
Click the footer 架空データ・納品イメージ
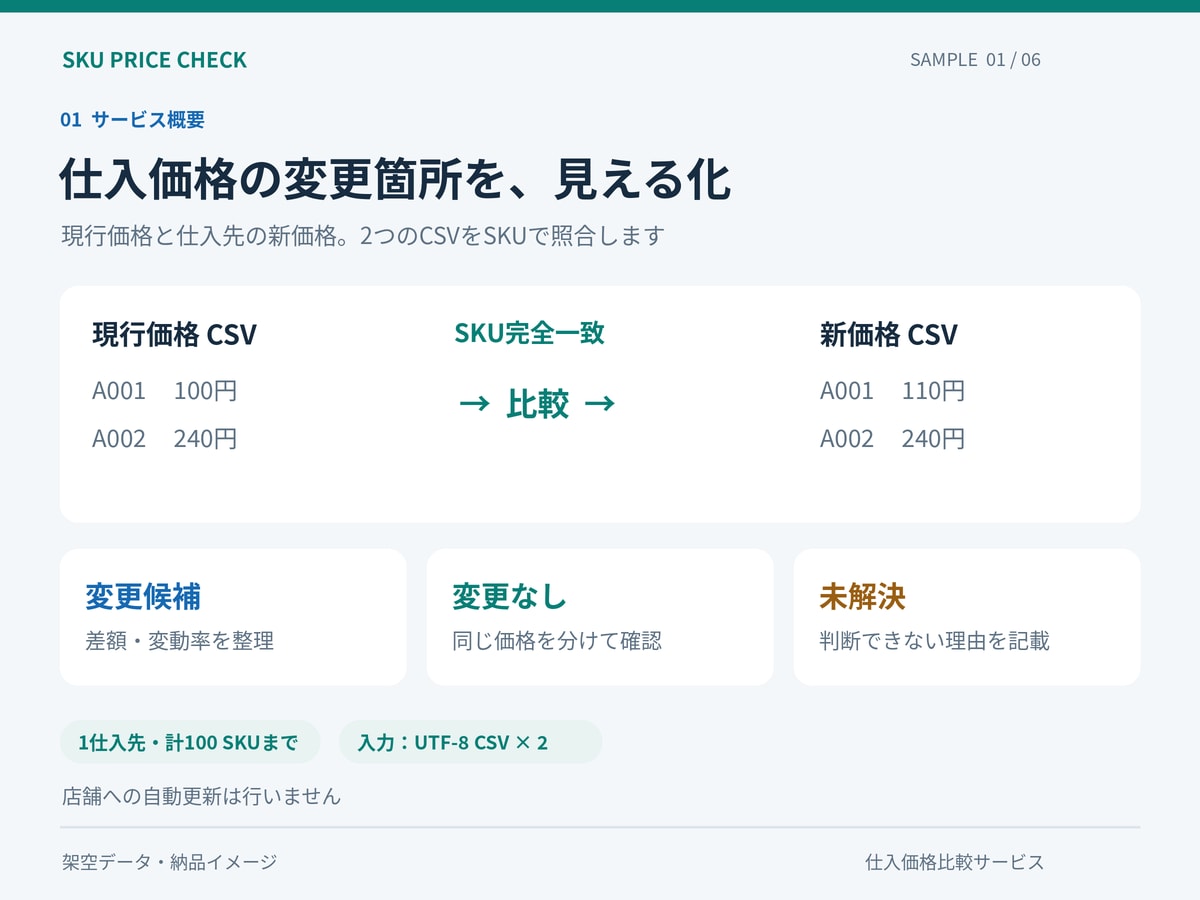click(x=169, y=862)
